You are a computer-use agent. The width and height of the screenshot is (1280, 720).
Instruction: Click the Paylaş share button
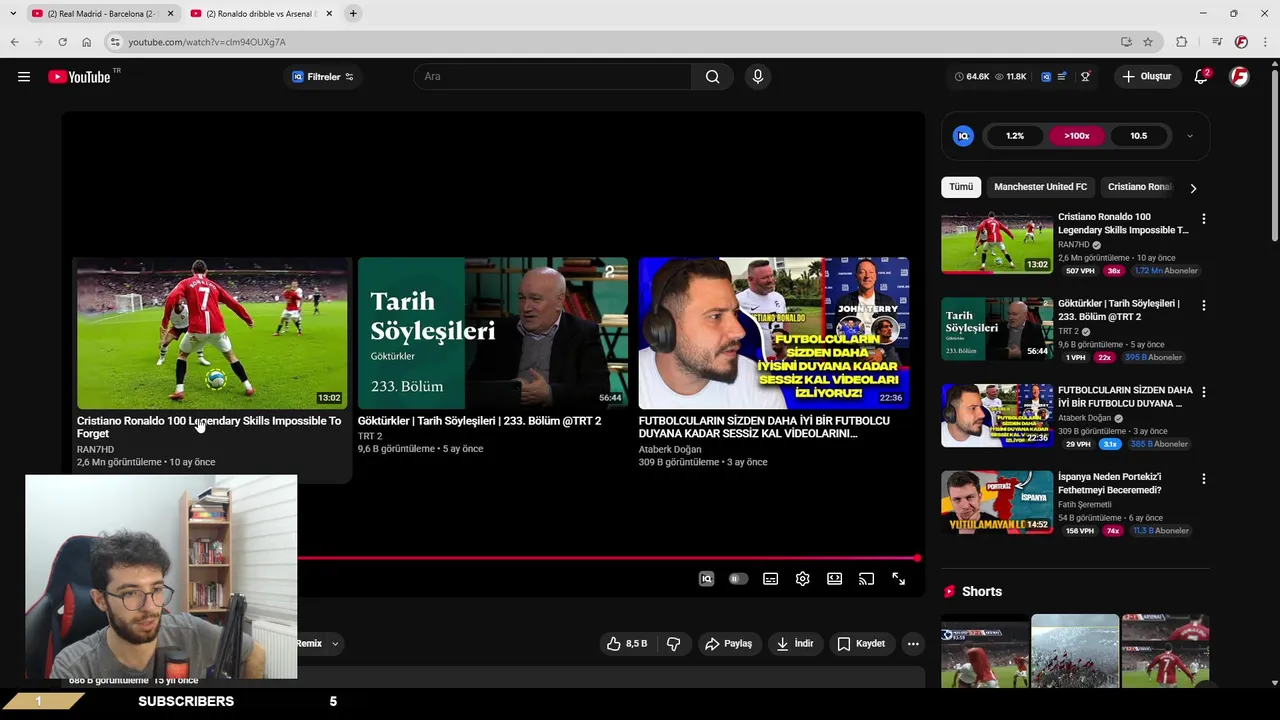pos(728,644)
